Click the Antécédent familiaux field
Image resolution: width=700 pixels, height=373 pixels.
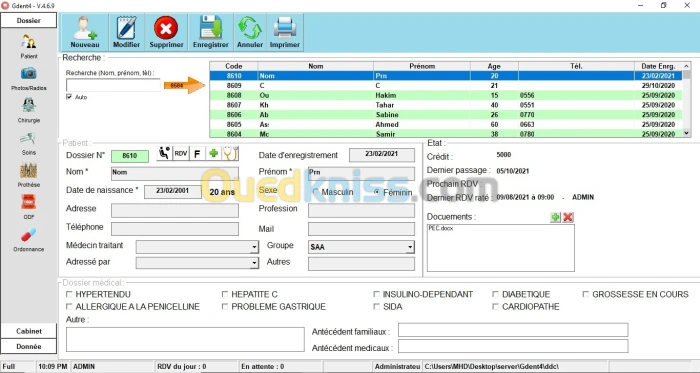tap(513, 330)
